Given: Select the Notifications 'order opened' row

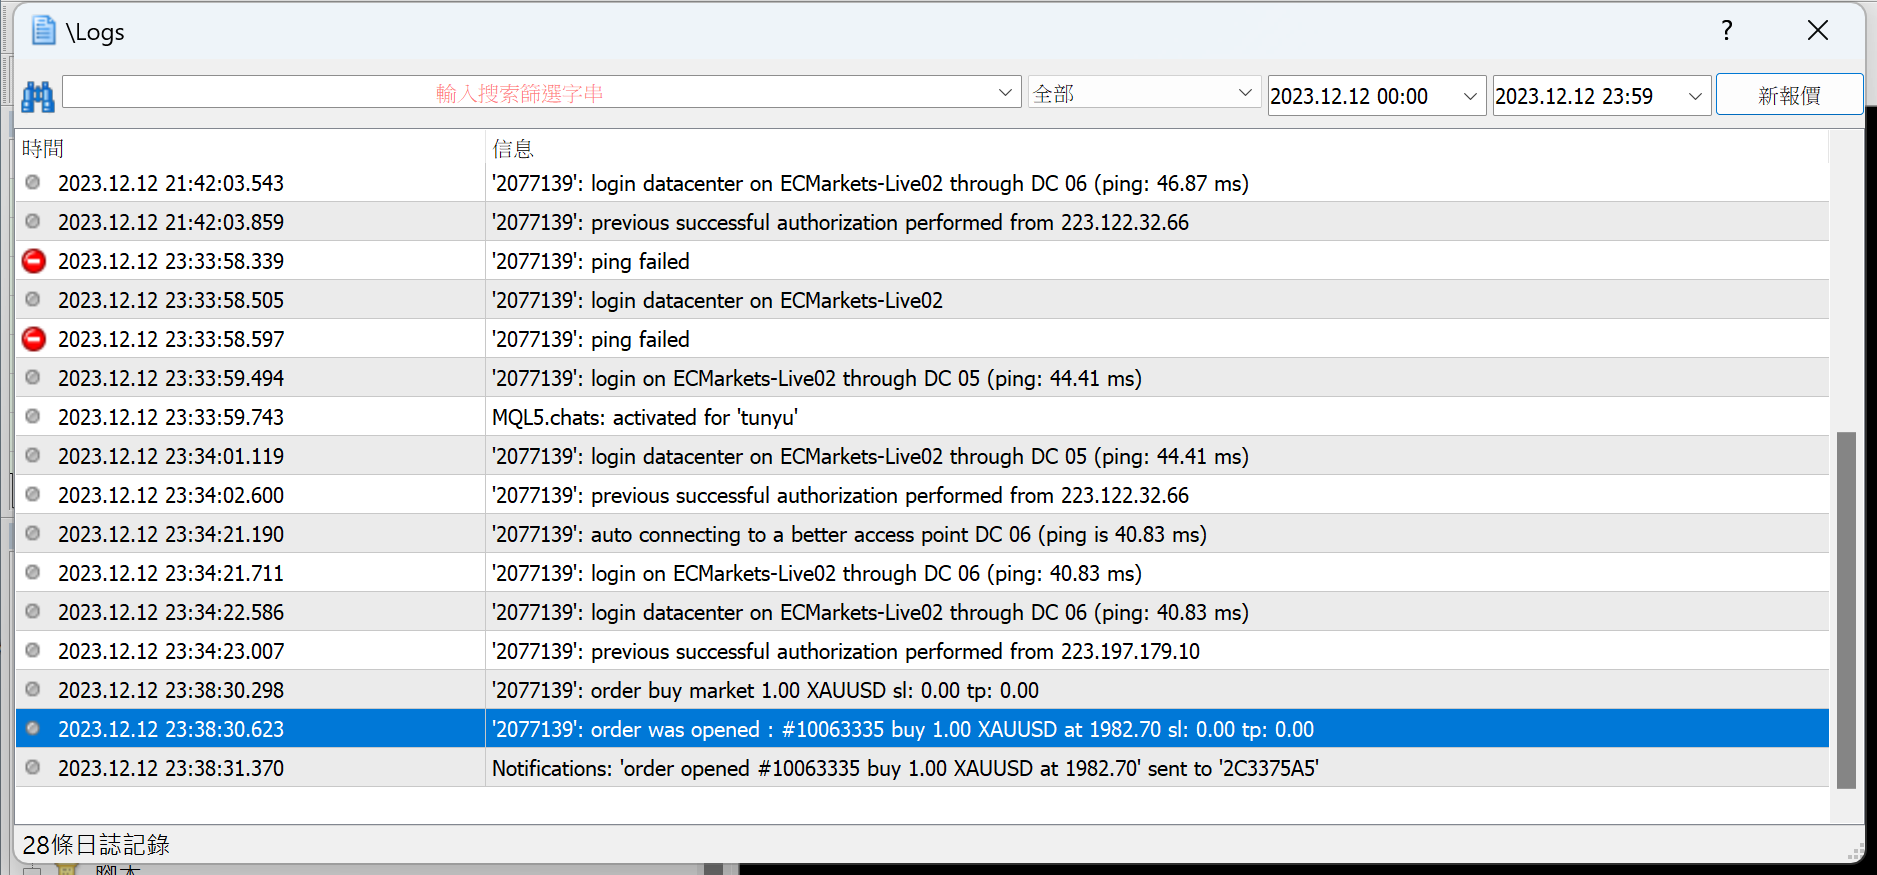Looking at the screenshot, I should pos(922,768).
